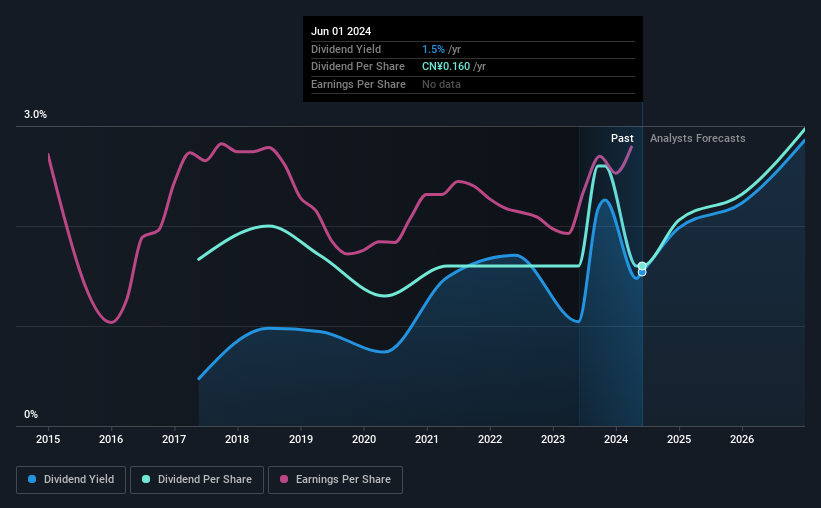Click the pink Earnings Per Share legend dot
The height and width of the screenshot is (508, 821).
pos(284,479)
